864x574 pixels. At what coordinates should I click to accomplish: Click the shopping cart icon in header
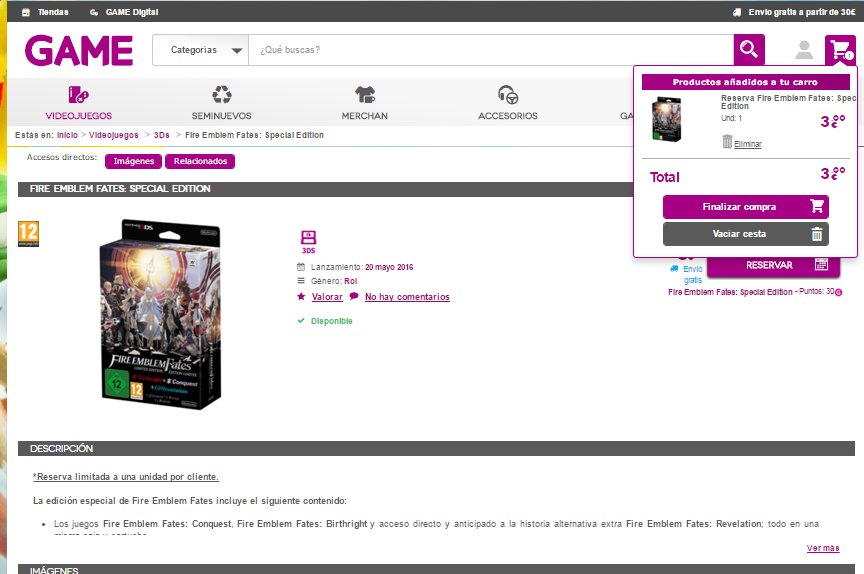click(x=840, y=50)
